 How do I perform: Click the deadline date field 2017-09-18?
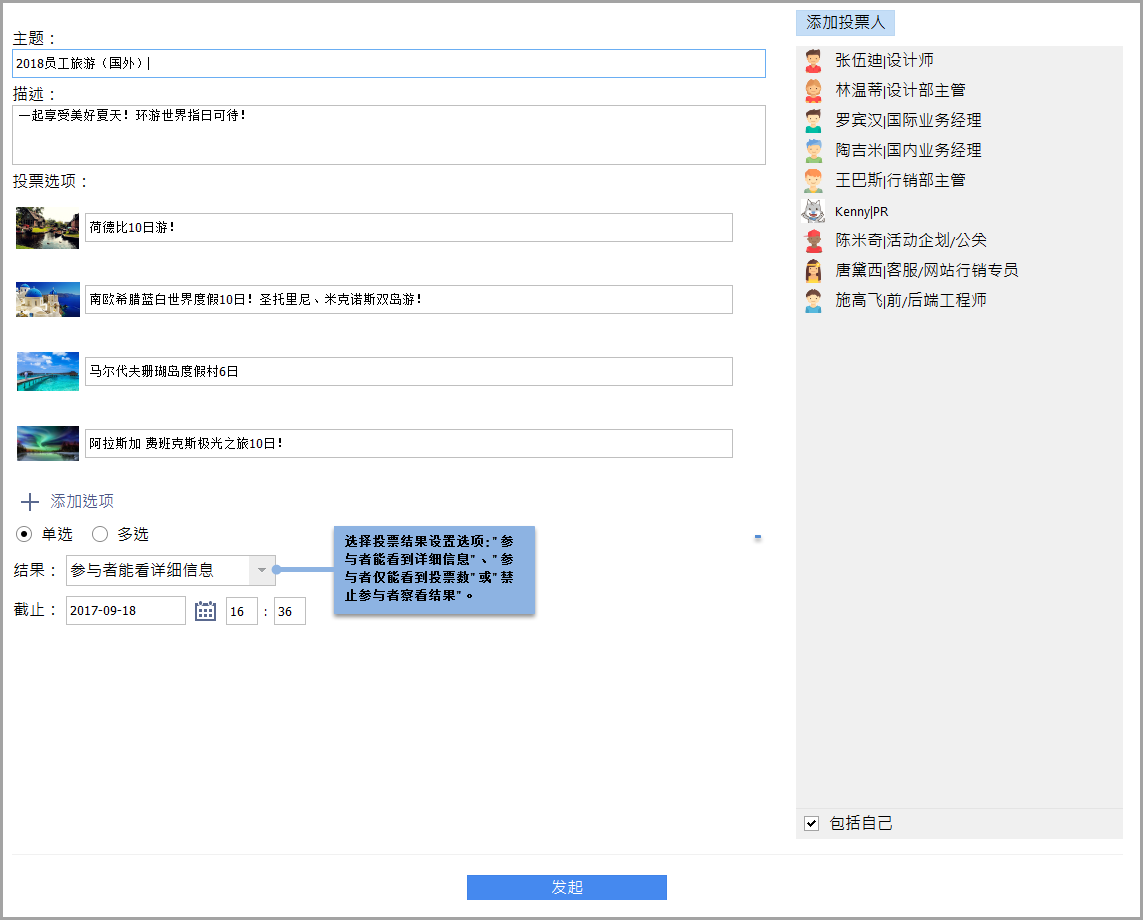(x=125, y=611)
